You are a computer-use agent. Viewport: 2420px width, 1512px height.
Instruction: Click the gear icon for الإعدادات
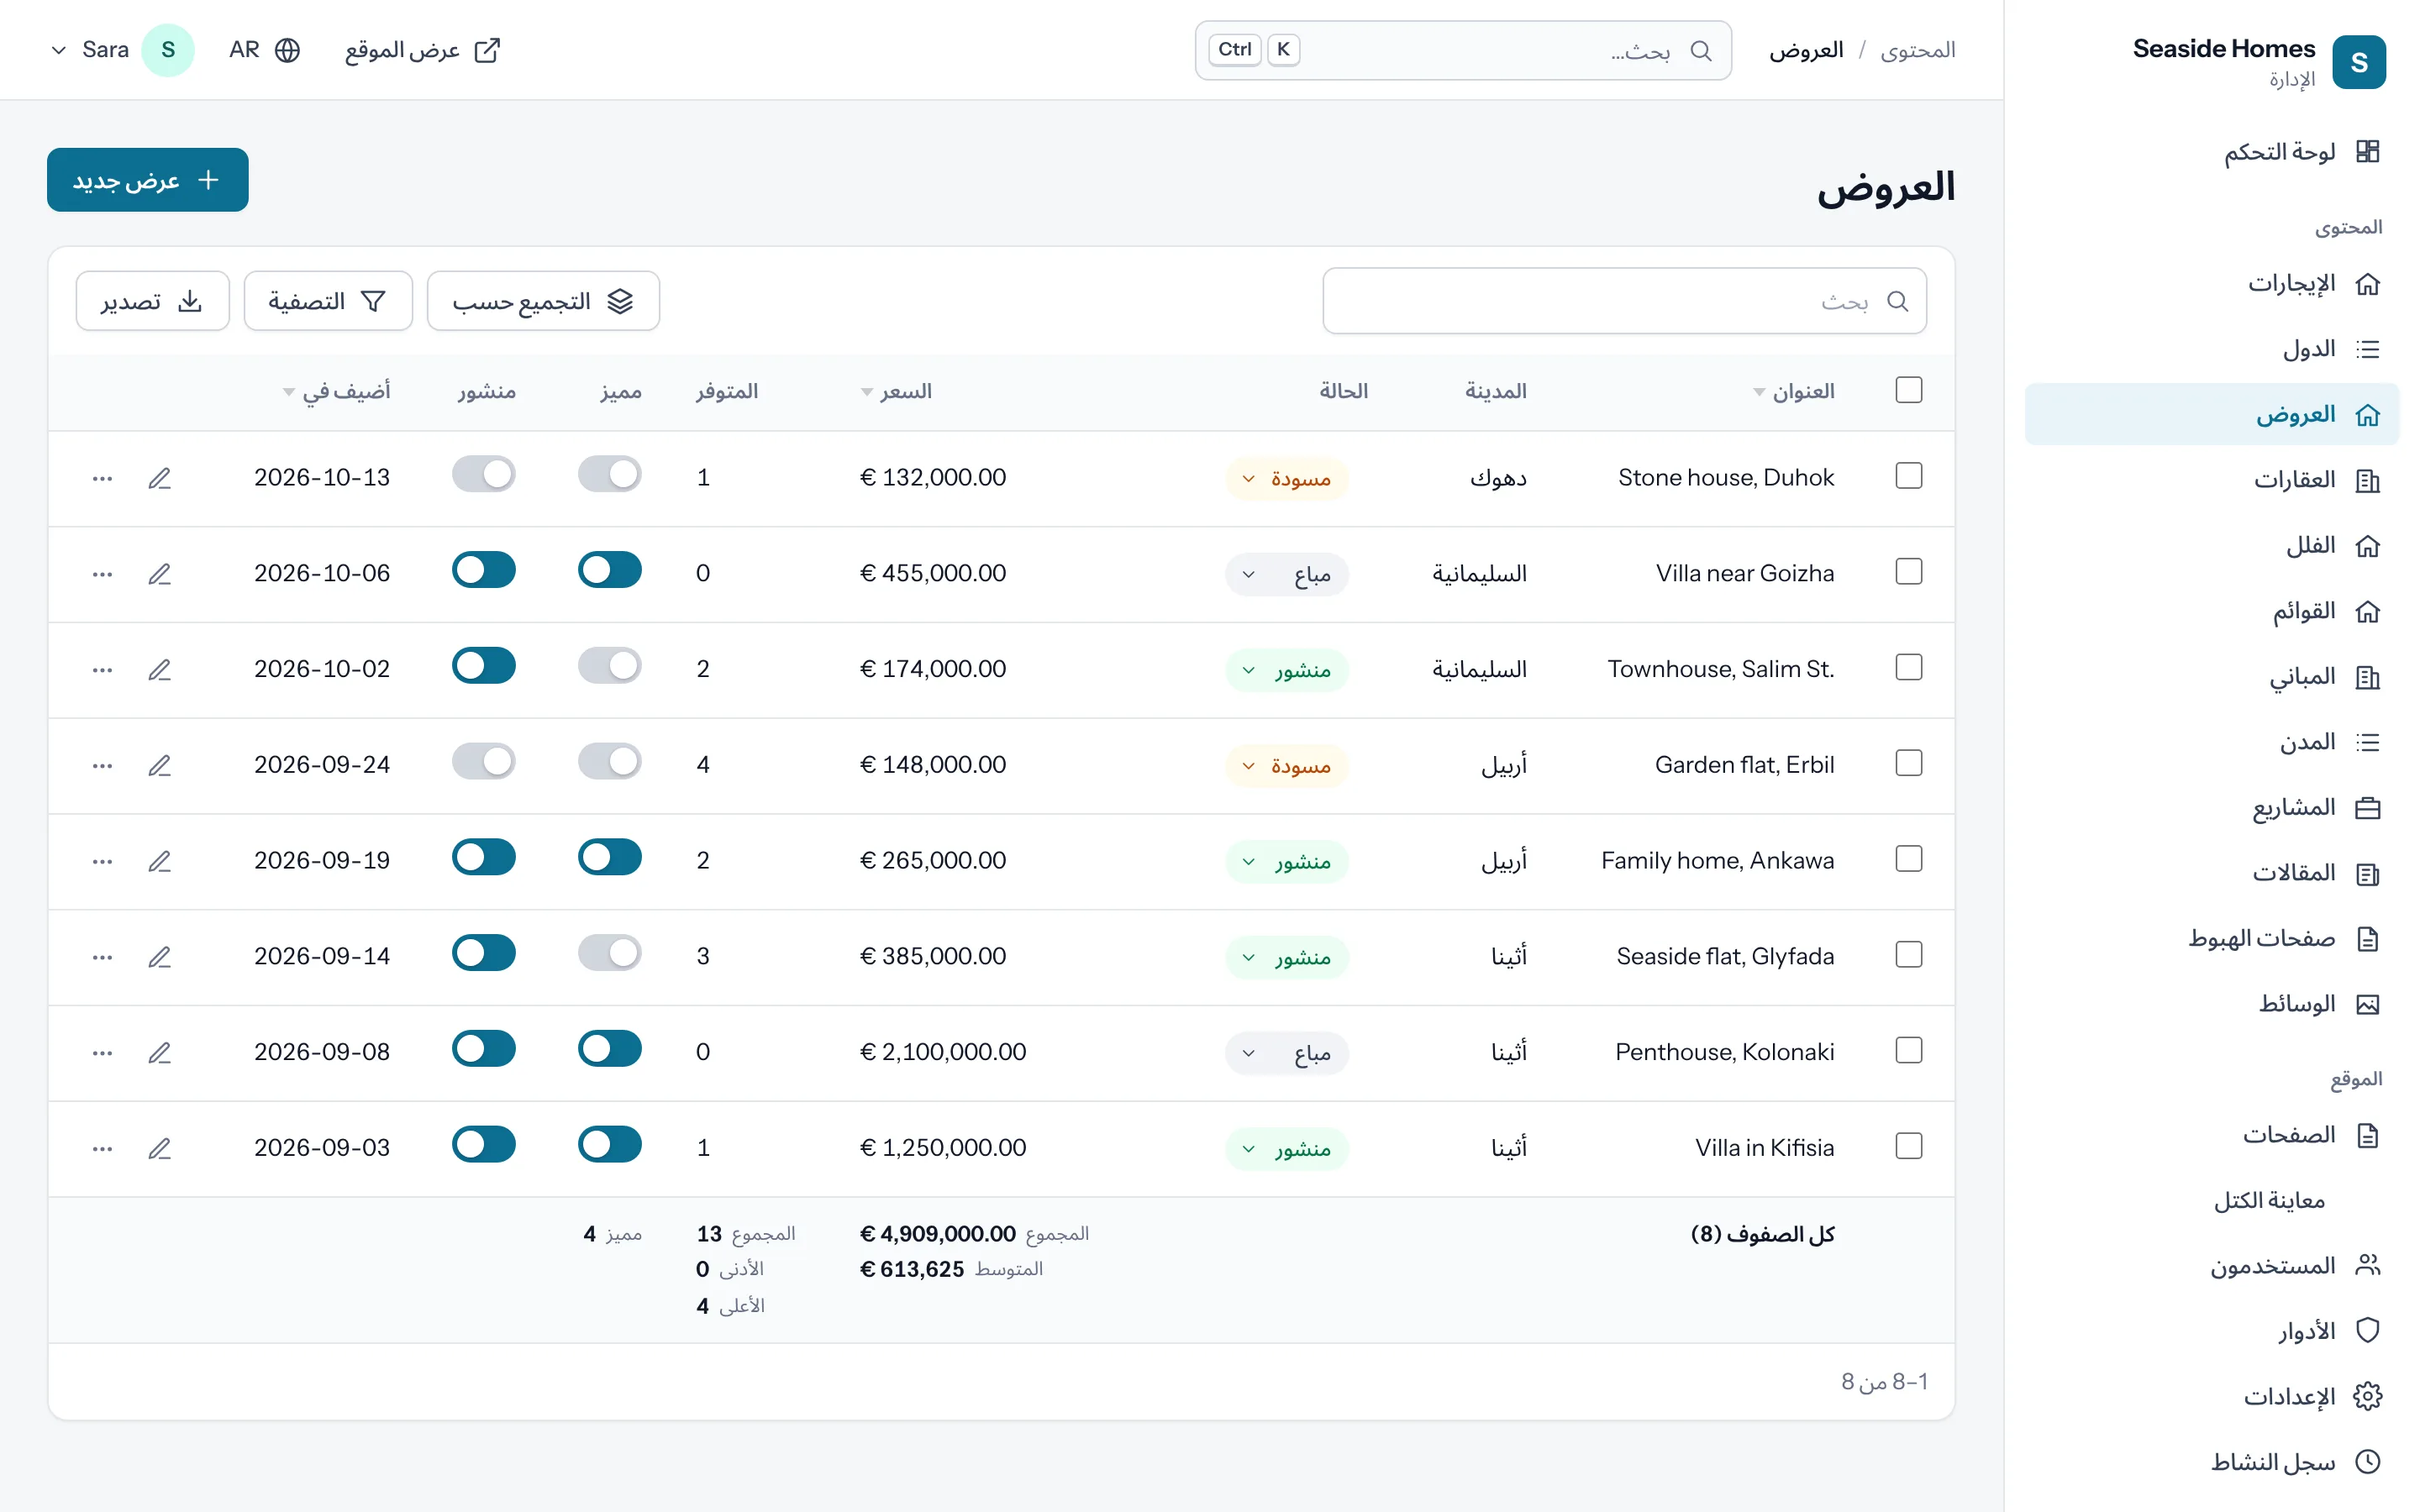2367,1396
